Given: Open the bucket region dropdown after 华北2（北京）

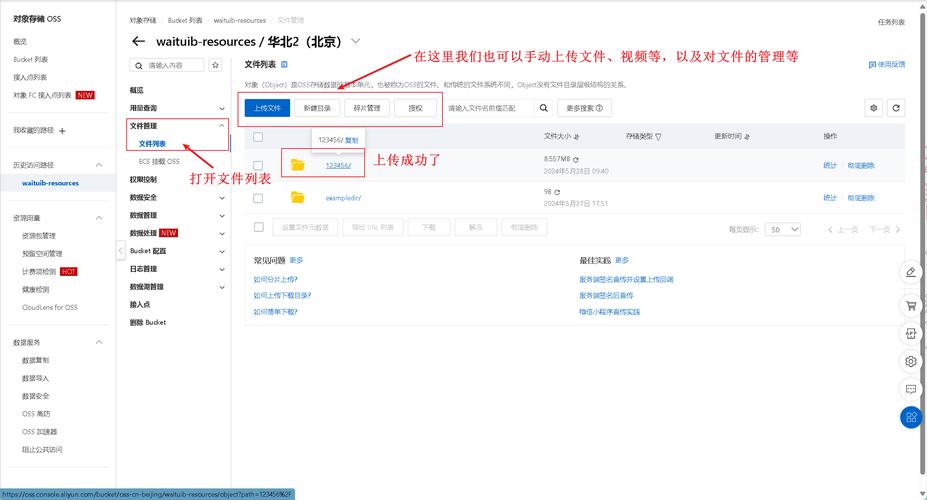Looking at the screenshot, I should [x=354, y=42].
